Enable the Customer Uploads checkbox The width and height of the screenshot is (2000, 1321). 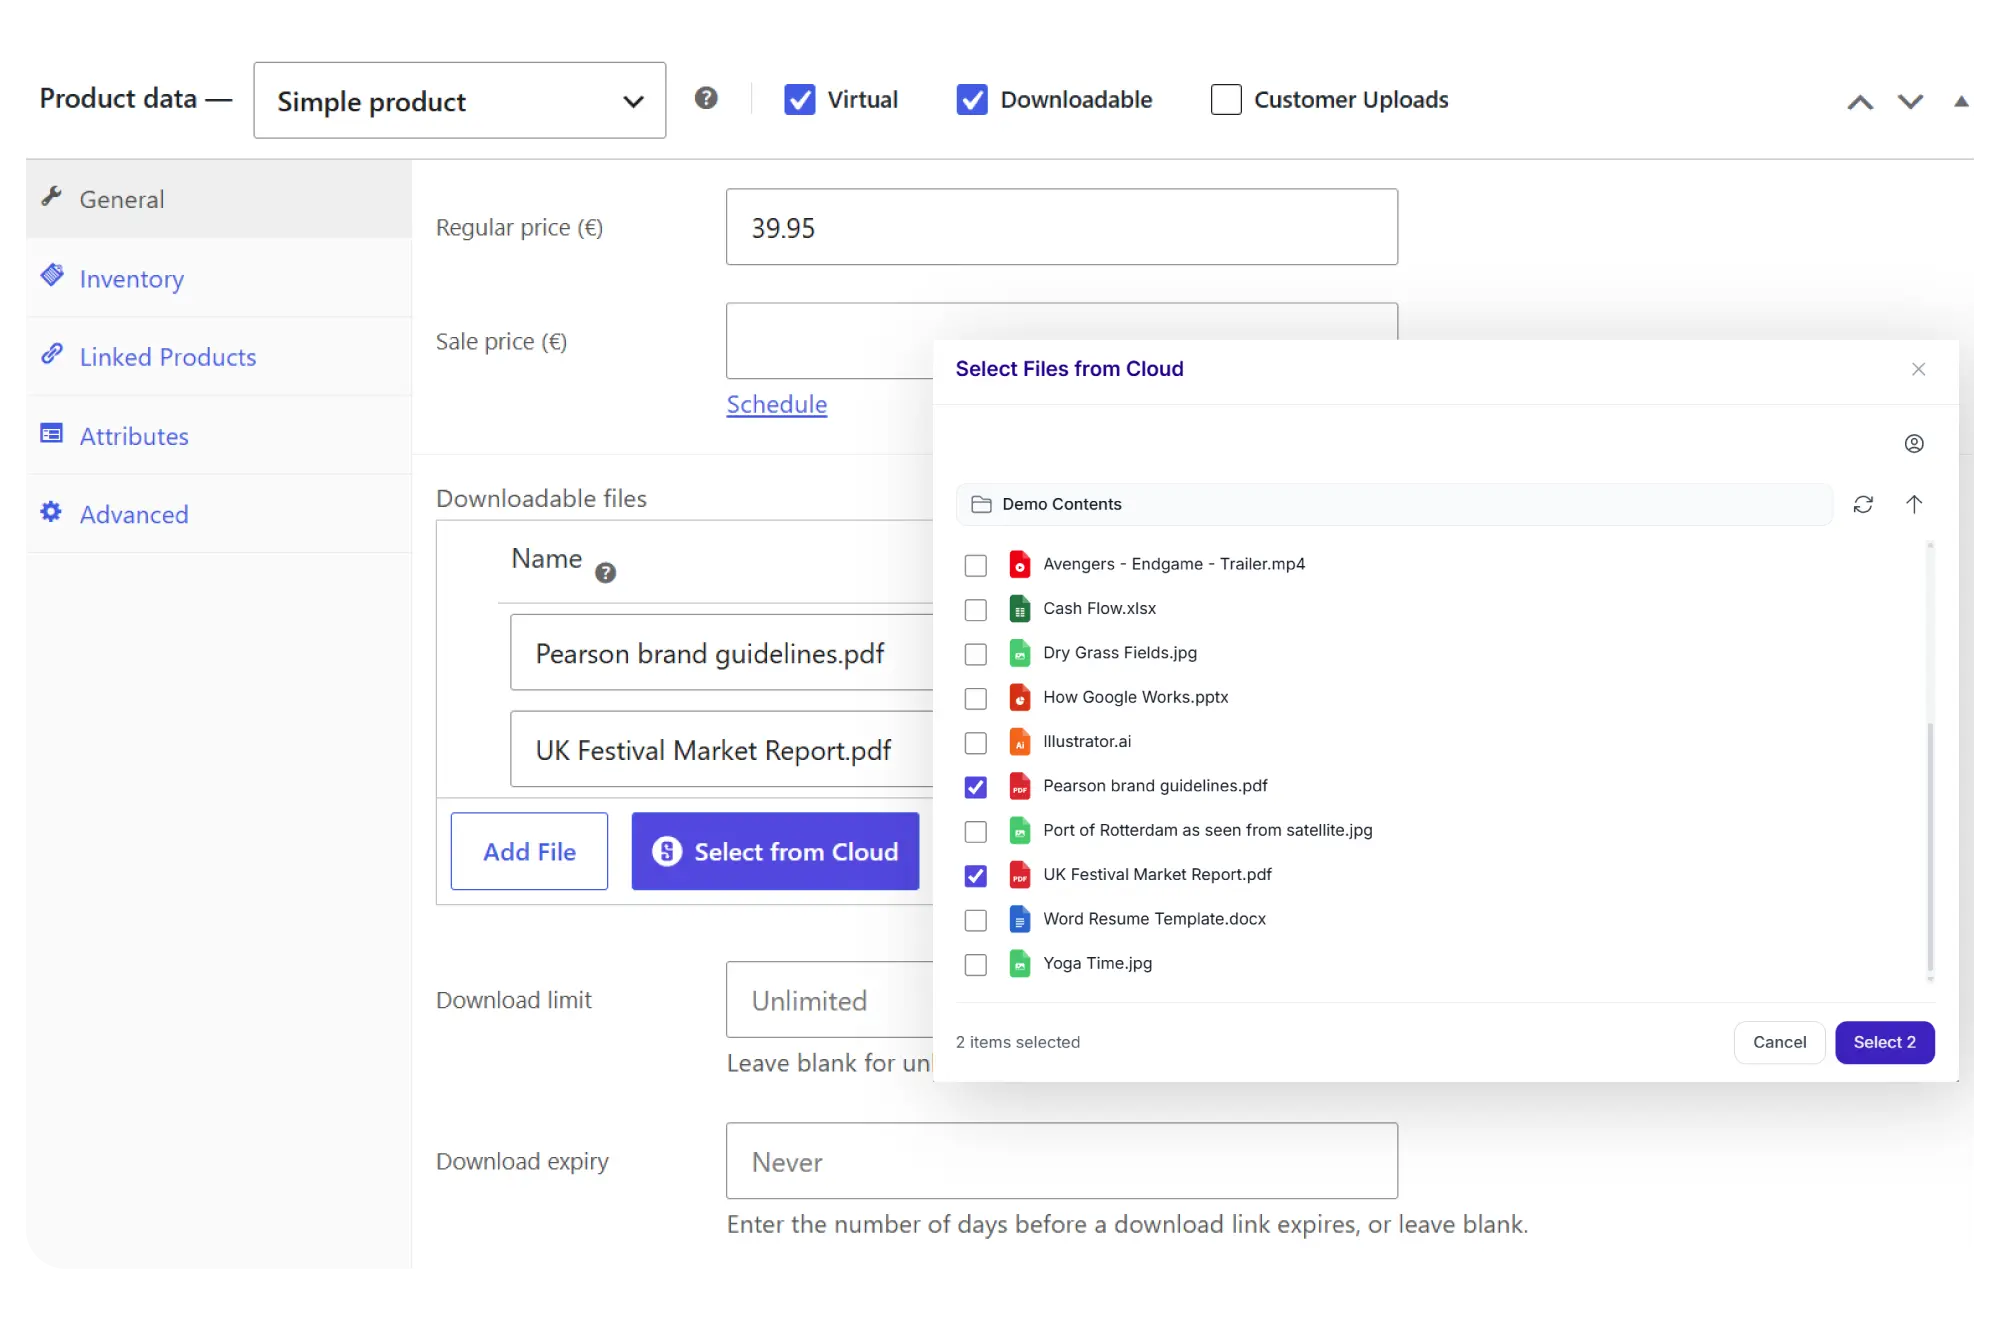(x=1226, y=100)
